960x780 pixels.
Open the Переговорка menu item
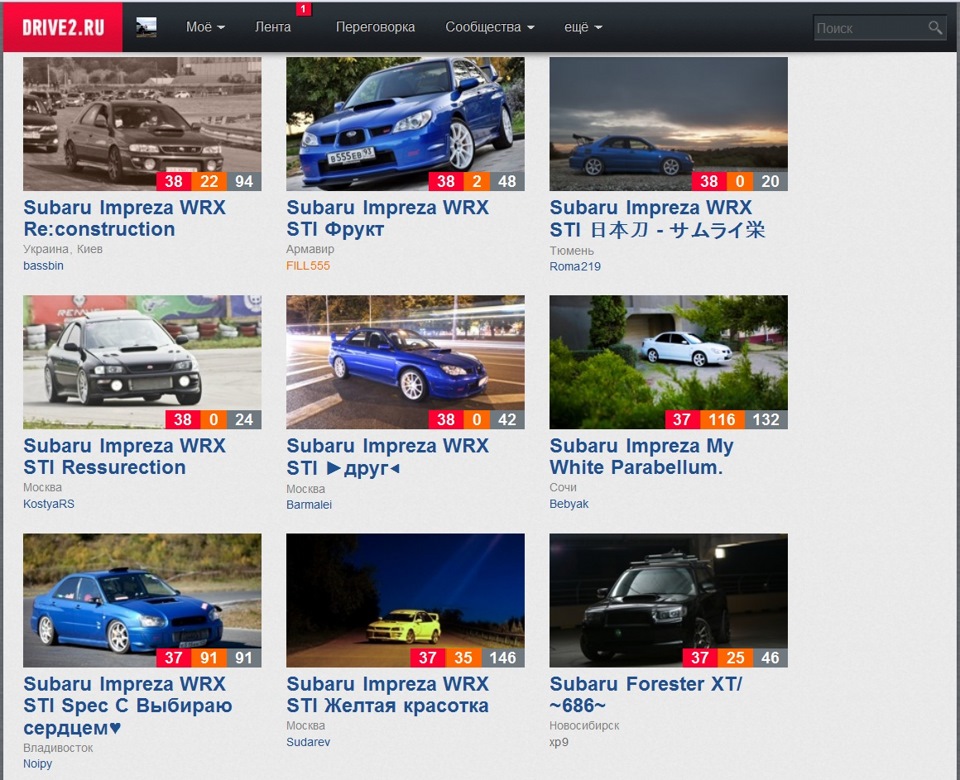point(375,28)
